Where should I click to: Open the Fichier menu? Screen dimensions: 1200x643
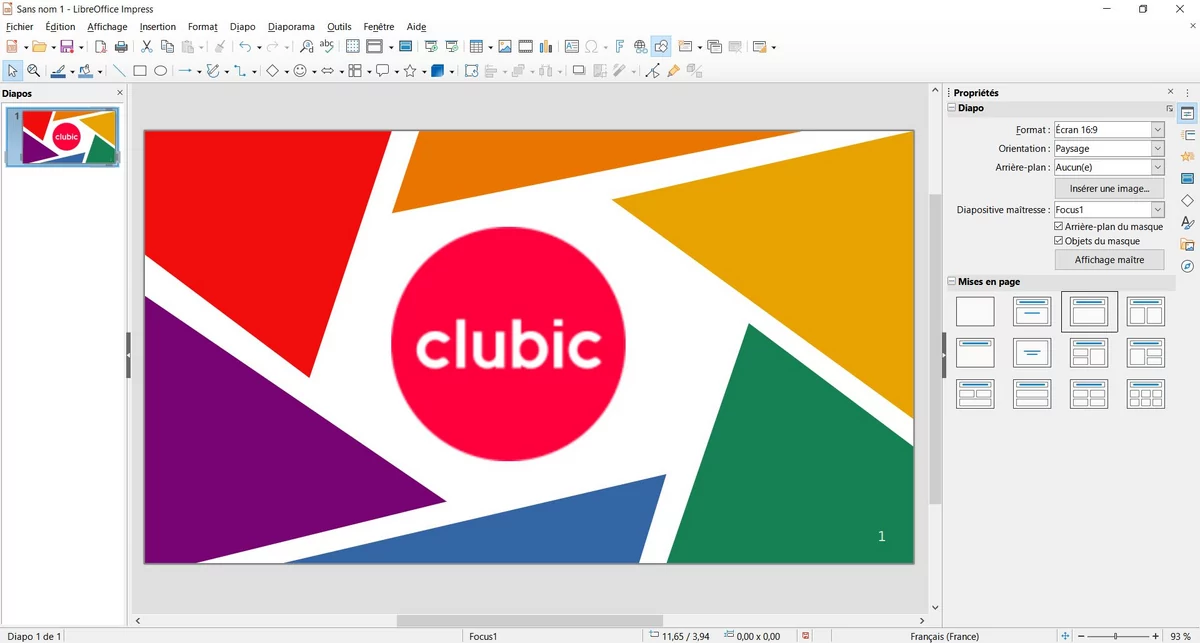19,27
